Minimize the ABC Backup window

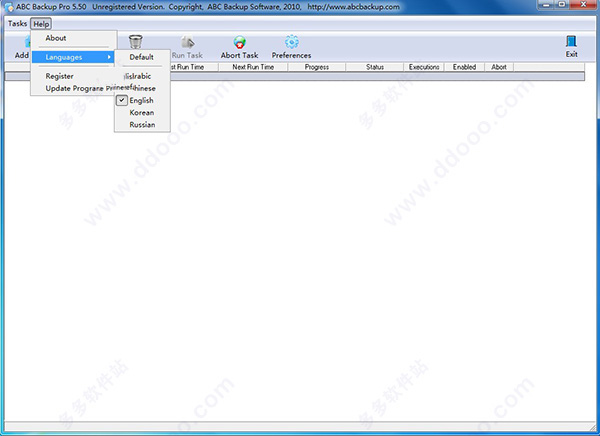pyautogui.click(x=546, y=5)
